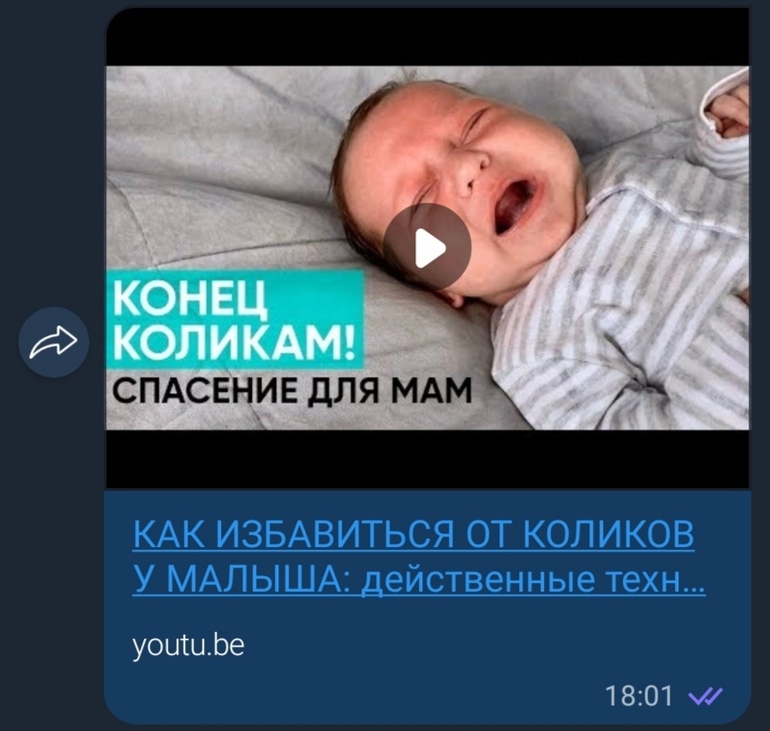Click the СПАСЕНИЕ ДЛЯ МАМ caption text
Viewport: 770px width, 731px height.
coord(292,391)
